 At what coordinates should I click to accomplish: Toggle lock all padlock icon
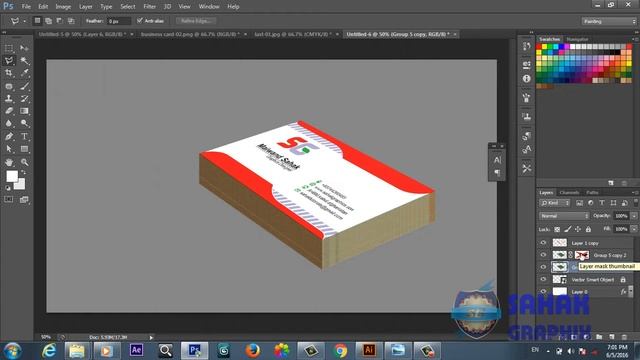point(588,229)
